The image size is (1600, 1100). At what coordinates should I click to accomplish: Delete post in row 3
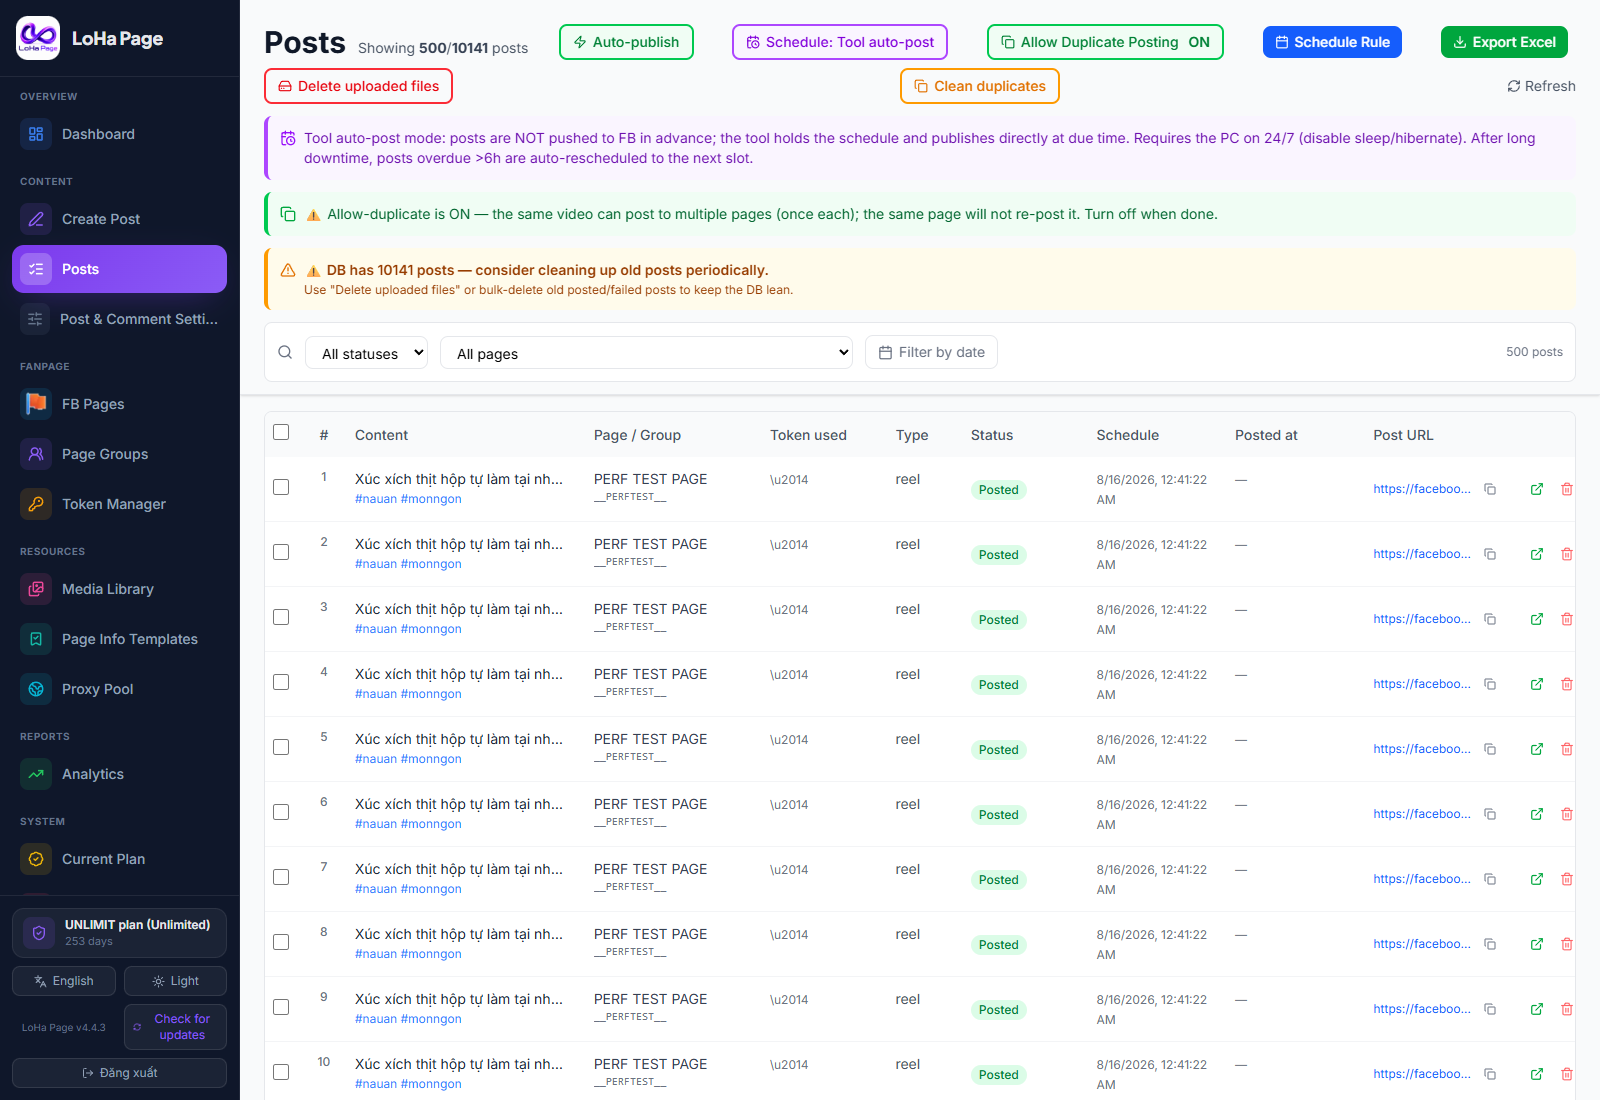coord(1567,619)
